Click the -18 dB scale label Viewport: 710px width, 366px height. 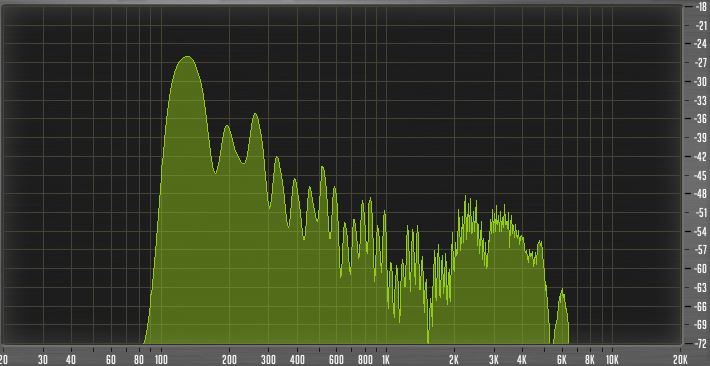(701, 6)
